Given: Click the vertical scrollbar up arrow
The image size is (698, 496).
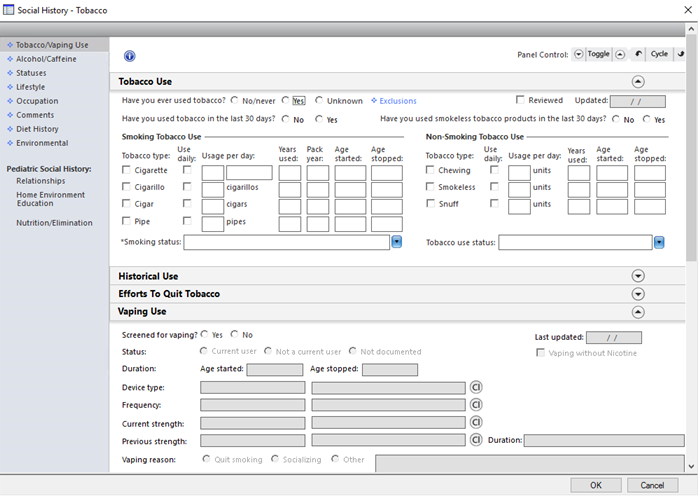Looking at the screenshot, I should click(x=691, y=29).
